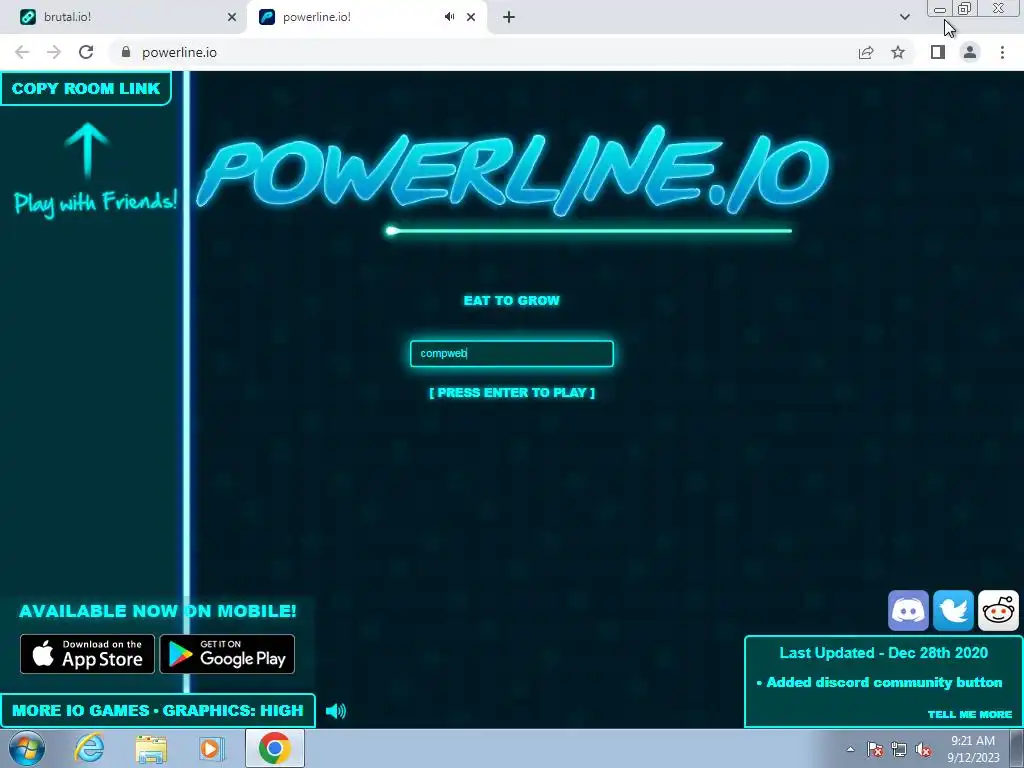The image size is (1024, 768).
Task: Close the powerline.io! tab
Action: [471, 17]
